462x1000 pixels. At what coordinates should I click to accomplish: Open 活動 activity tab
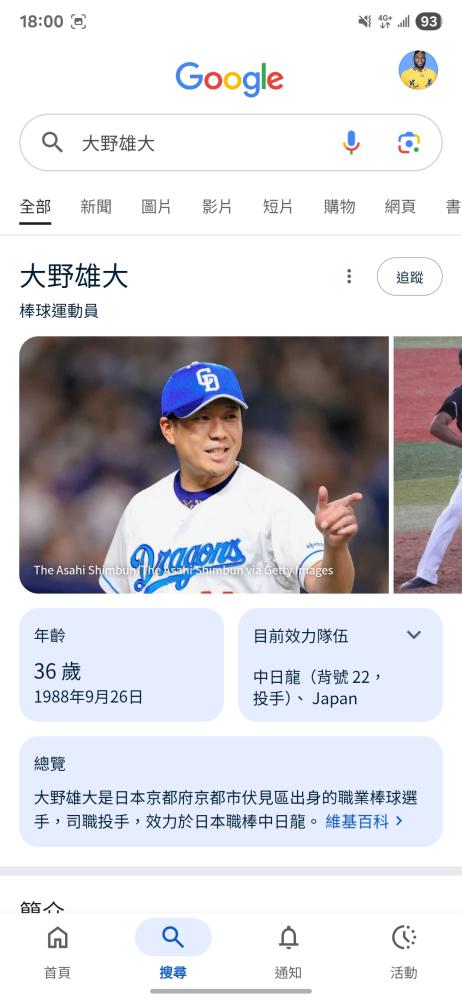pos(404,952)
